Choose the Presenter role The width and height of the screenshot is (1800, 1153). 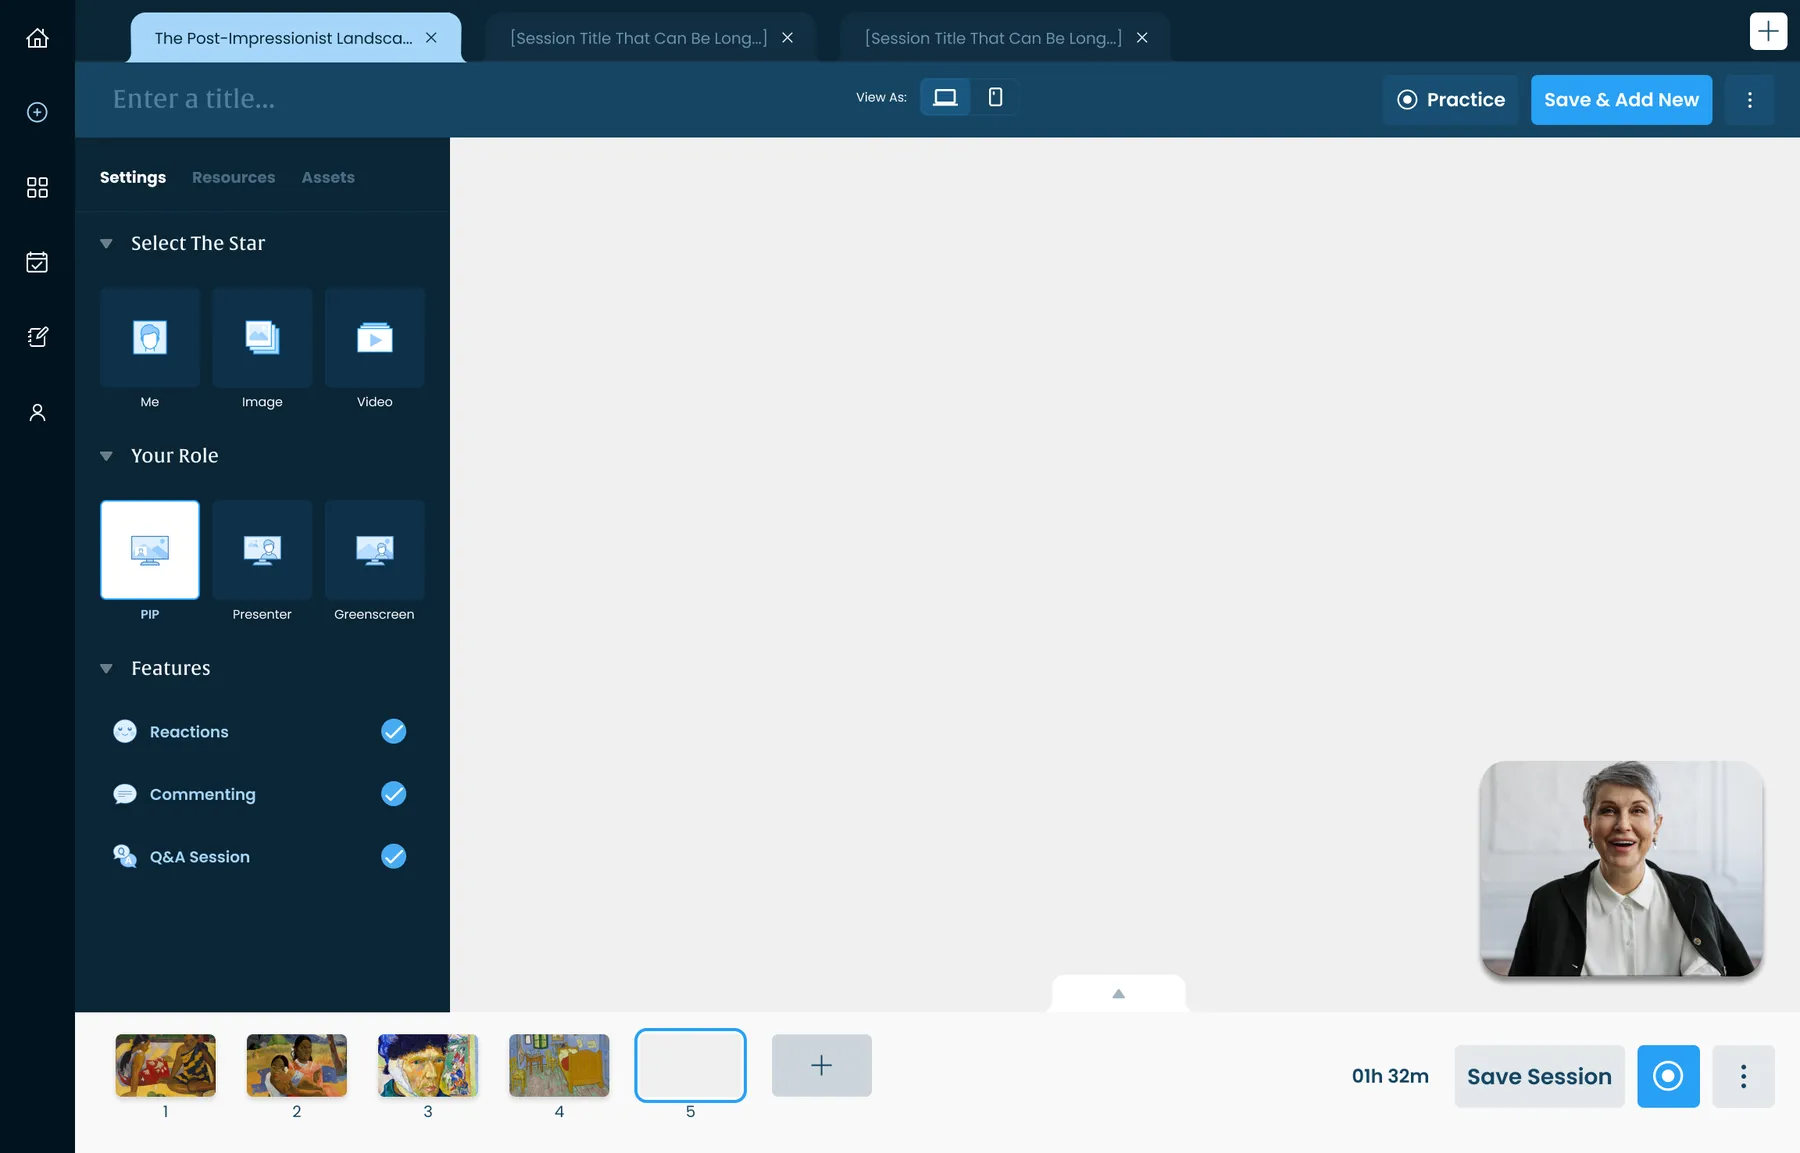(262, 550)
